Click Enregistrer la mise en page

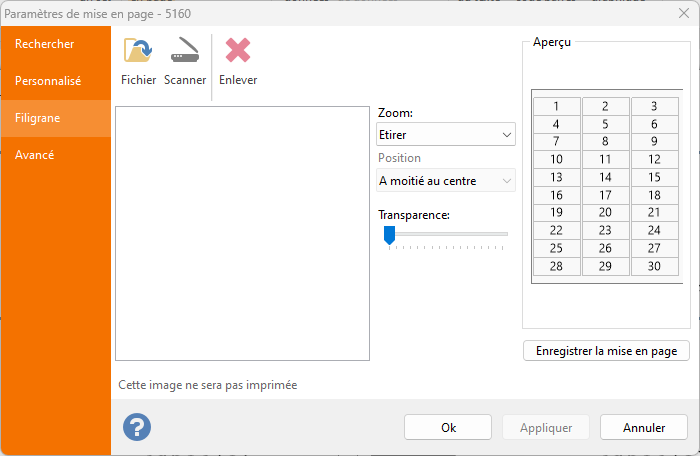606,351
